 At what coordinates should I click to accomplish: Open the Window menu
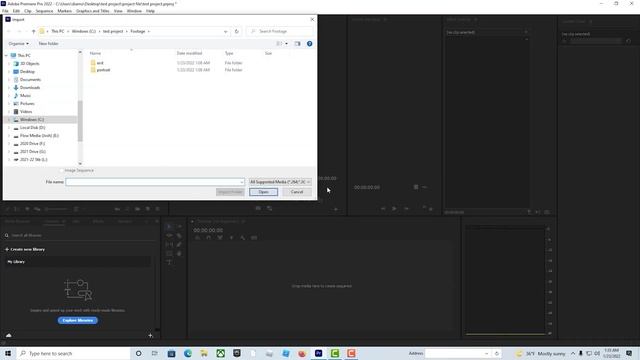tap(134, 11)
